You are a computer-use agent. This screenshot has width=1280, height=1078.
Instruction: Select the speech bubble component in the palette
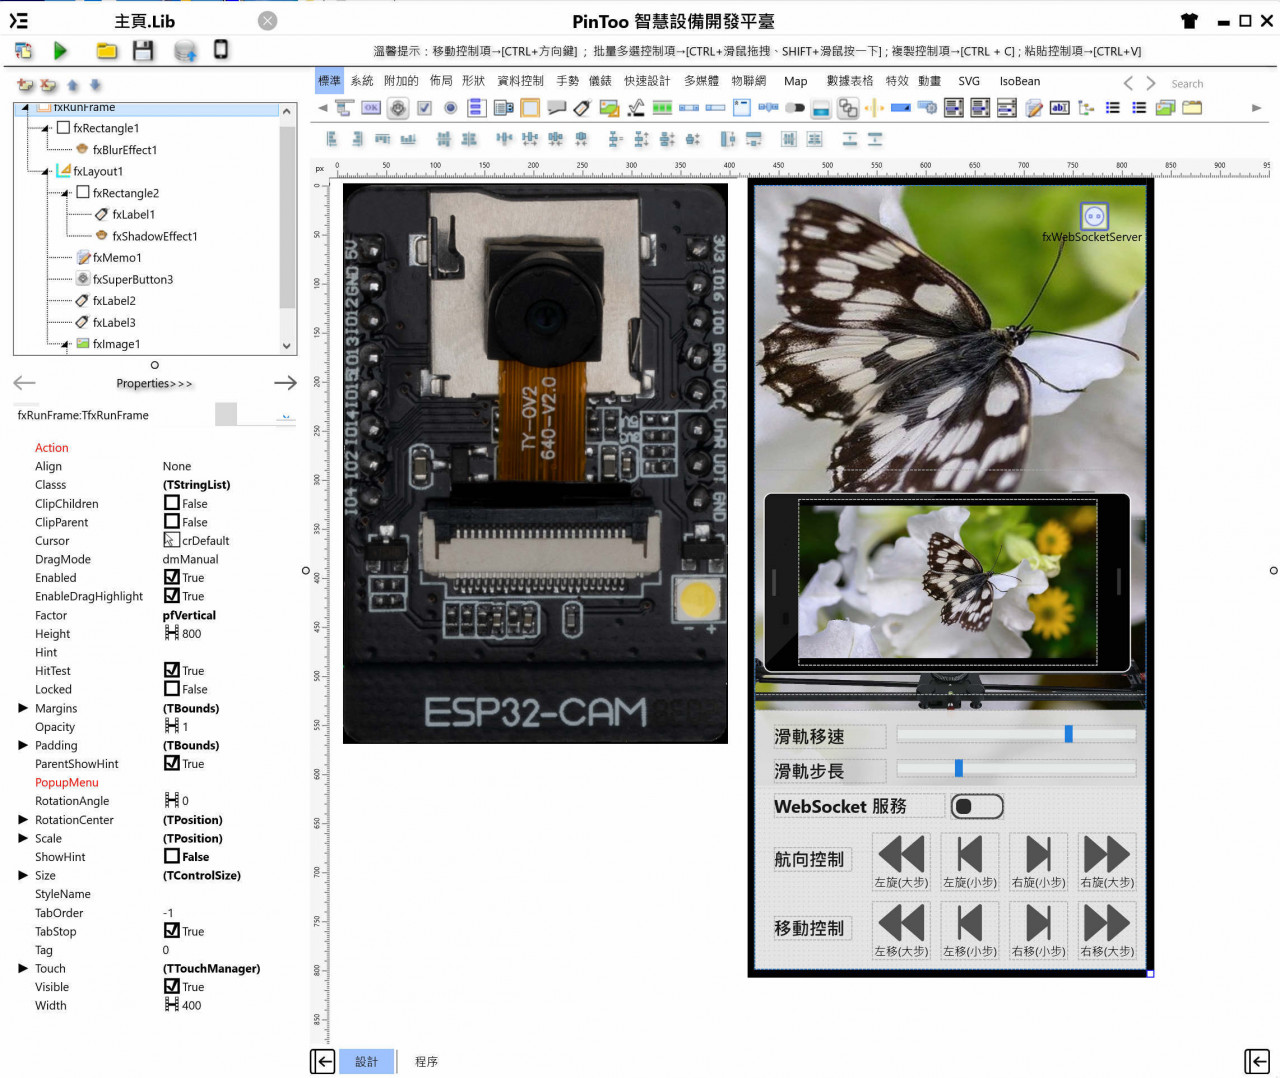click(x=557, y=108)
